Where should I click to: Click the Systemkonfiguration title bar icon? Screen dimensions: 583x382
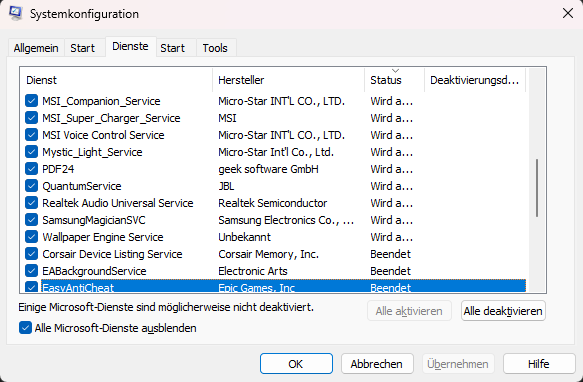click(x=16, y=13)
